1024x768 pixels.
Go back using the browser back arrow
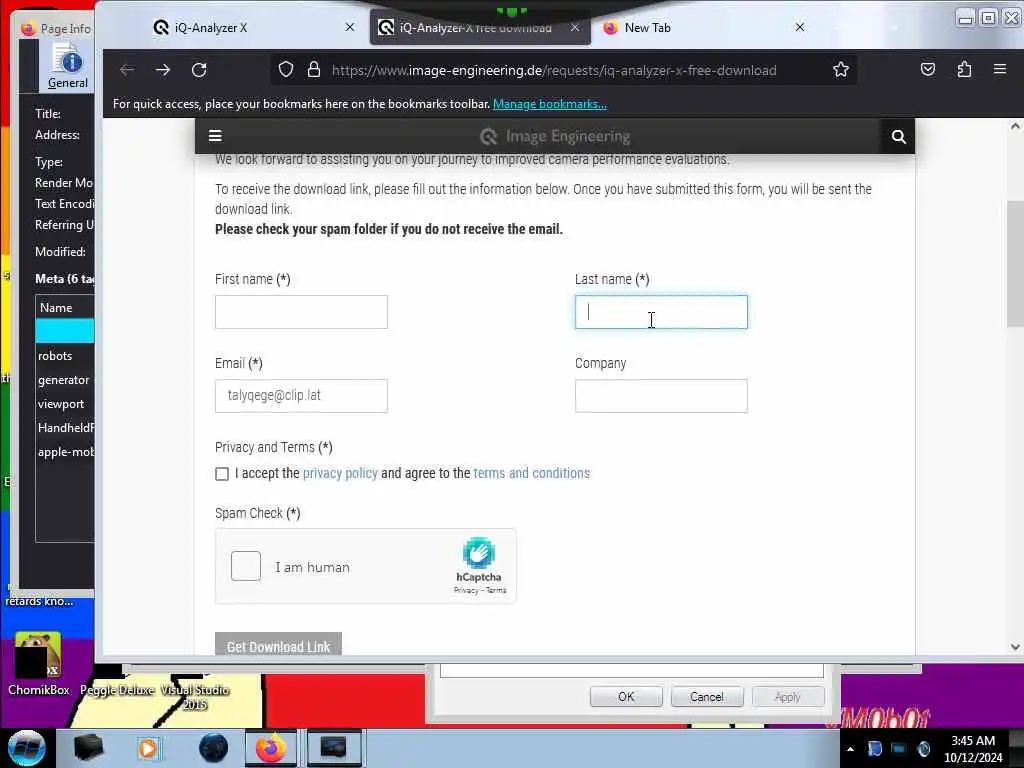[127, 70]
